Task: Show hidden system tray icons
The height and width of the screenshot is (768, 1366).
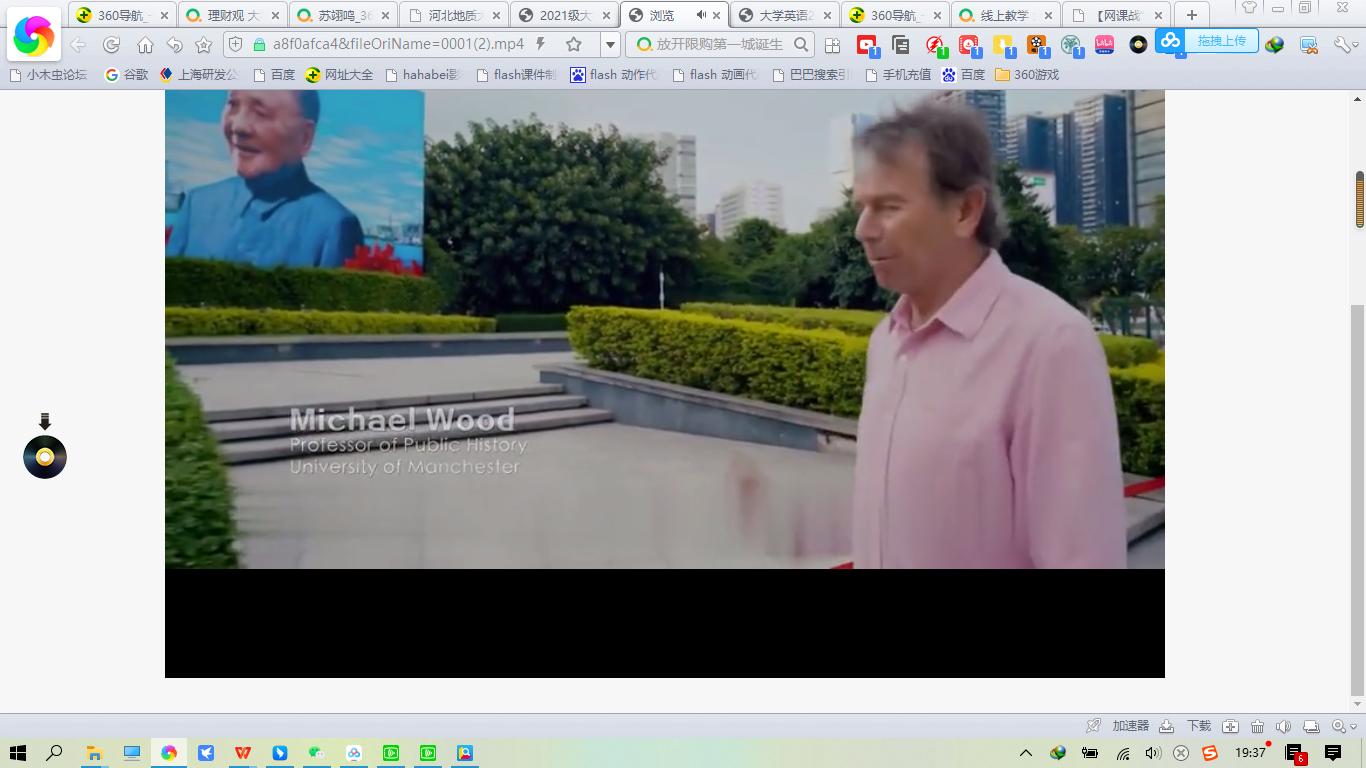Action: (x=1025, y=753)
